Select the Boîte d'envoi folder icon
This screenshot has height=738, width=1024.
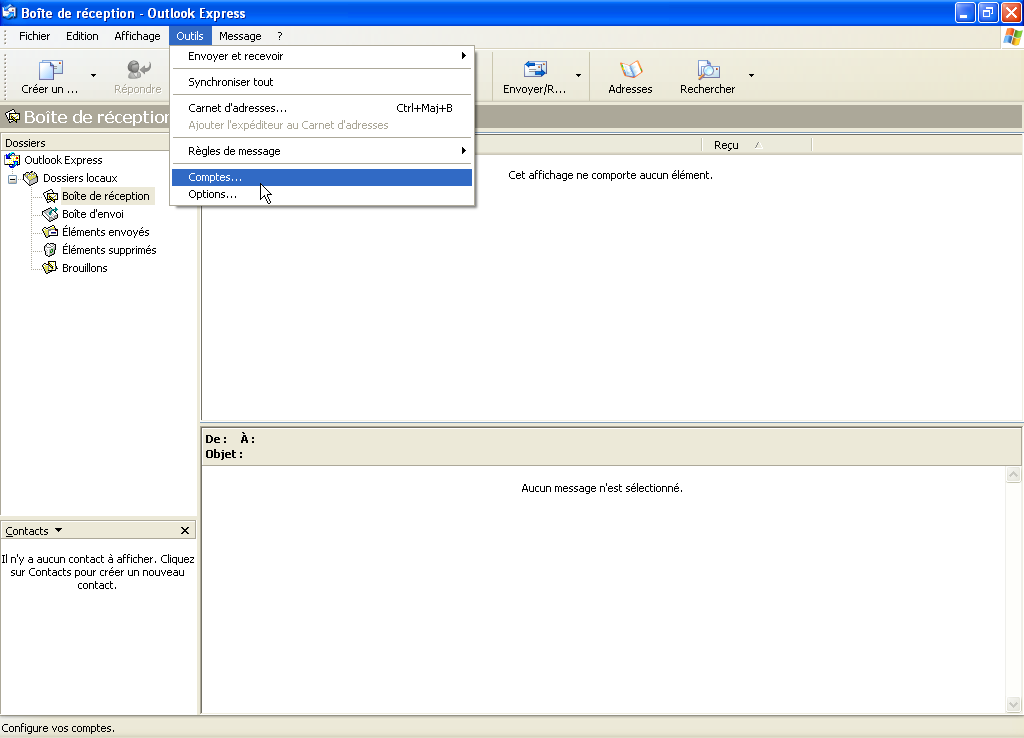(x=50, y=214)
